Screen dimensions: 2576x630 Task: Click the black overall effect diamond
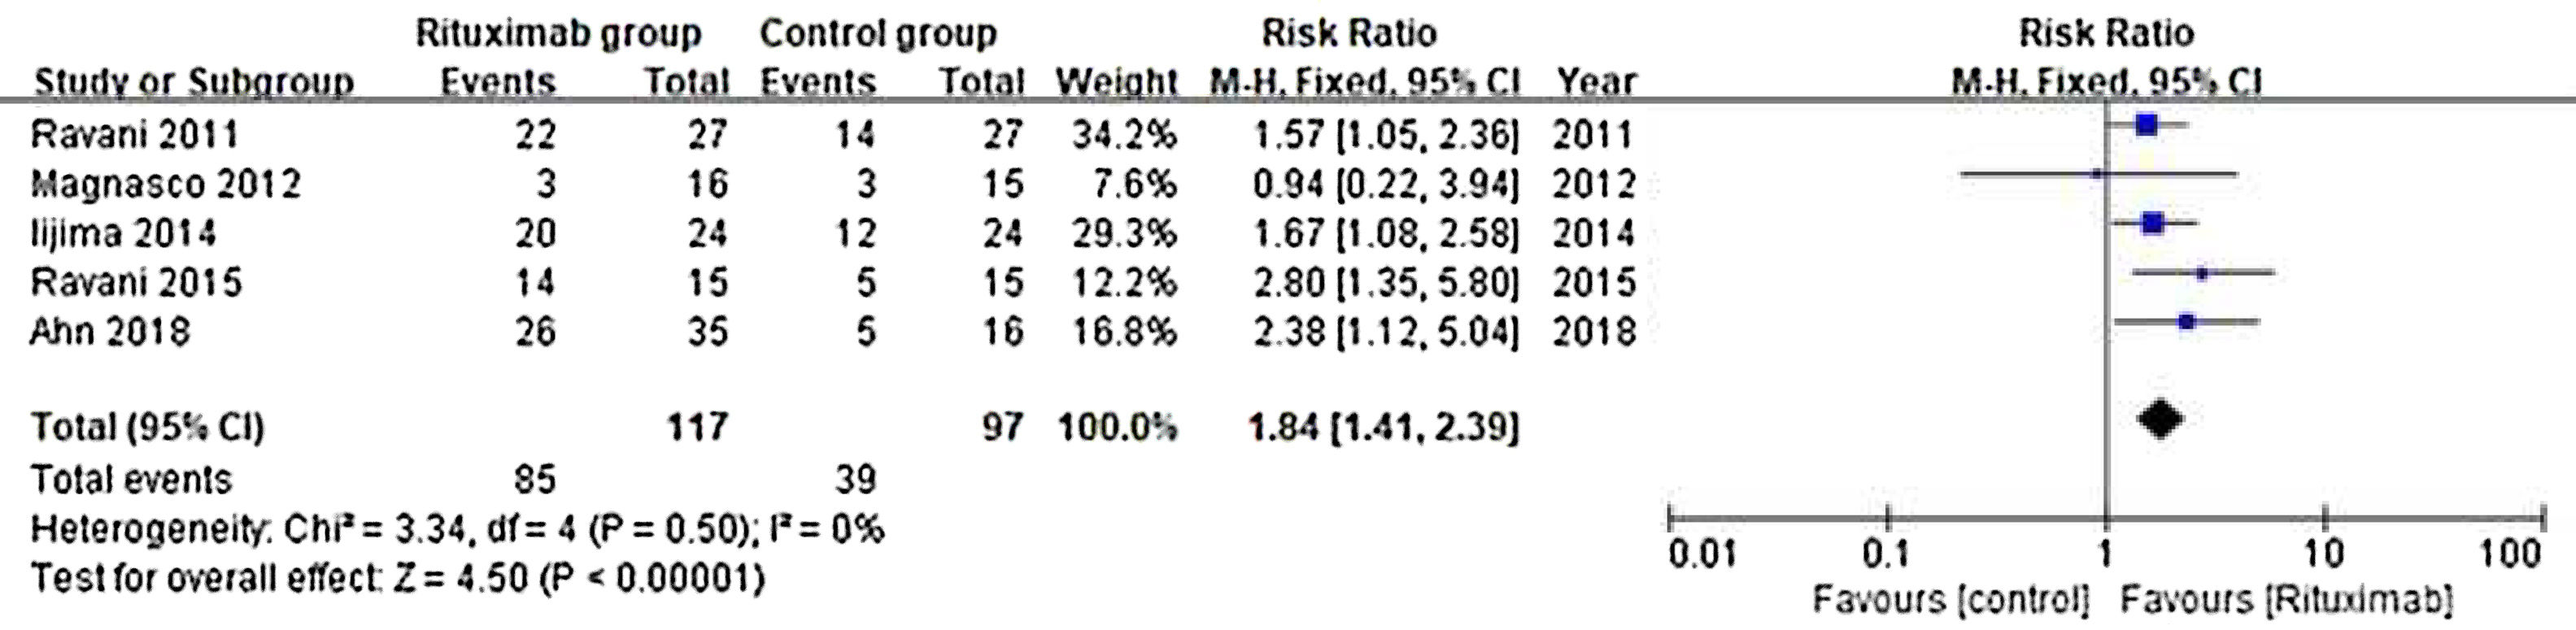pyautogui.click(x=2160, y=419)
